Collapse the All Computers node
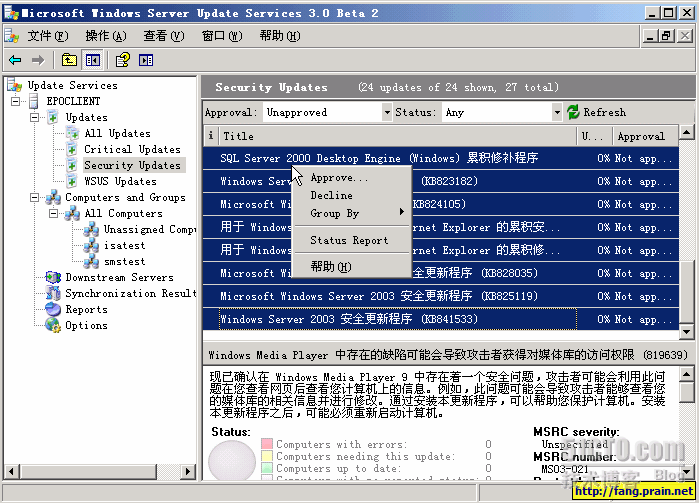Screen dimensions: 699x503 53,214
